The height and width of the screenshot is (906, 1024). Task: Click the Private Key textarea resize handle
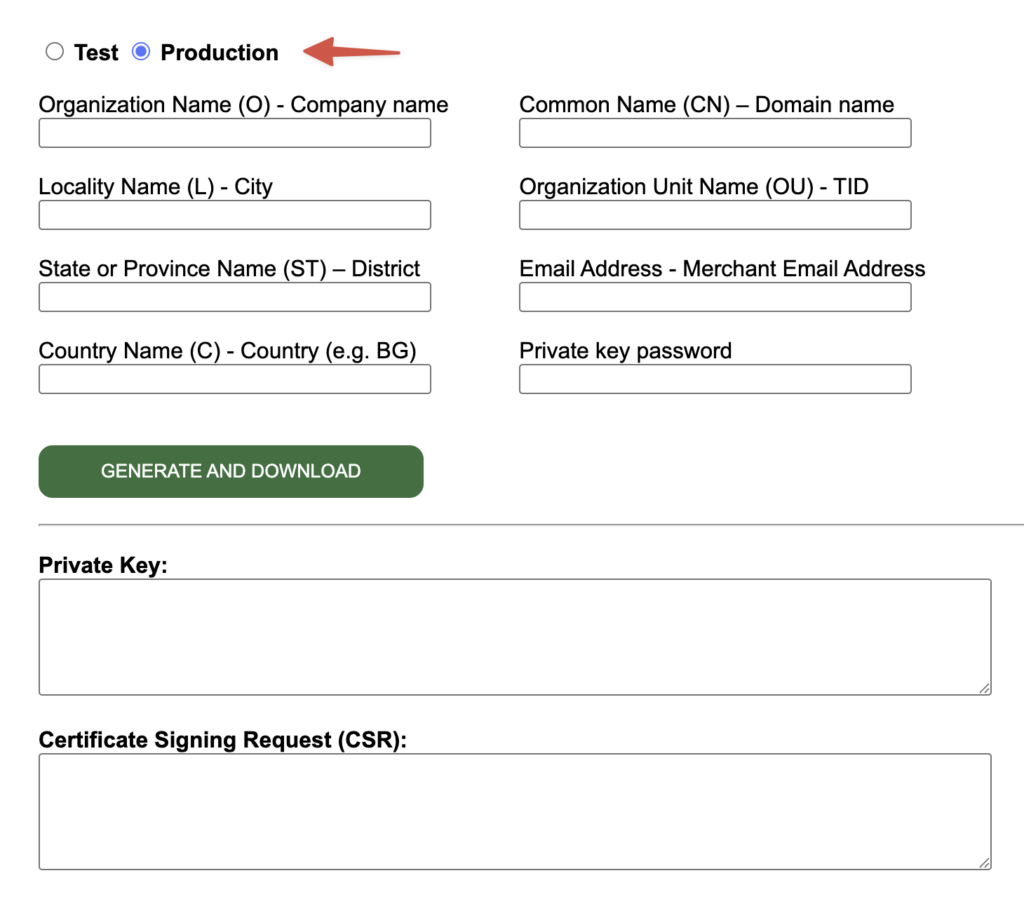(984, 688)
